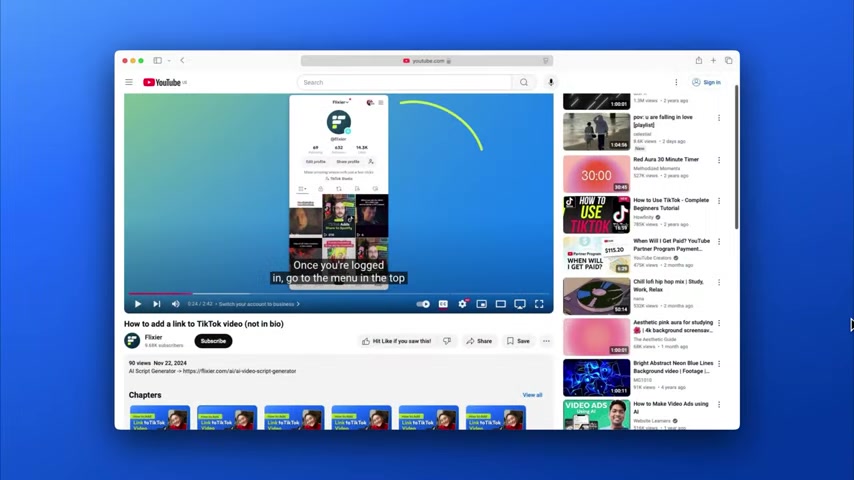
Task: Open options for Bright Abstract Neon Blue Lines
Action: pyautogui.click(x=719, y=364)
